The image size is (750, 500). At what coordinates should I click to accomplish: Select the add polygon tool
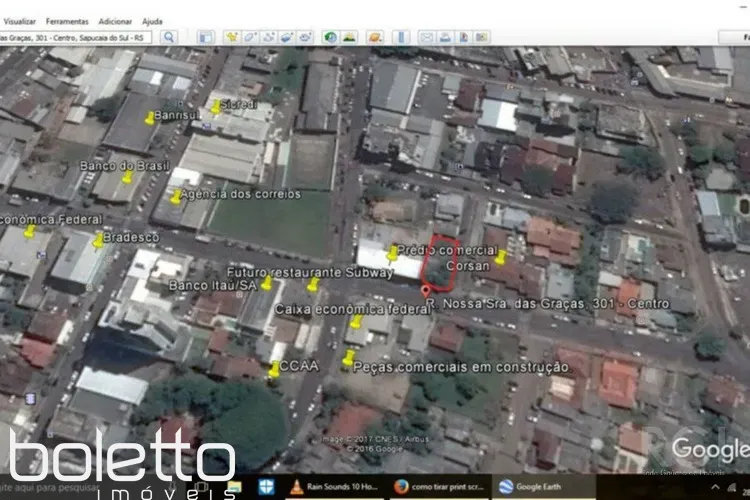click(x=250, y=37)
